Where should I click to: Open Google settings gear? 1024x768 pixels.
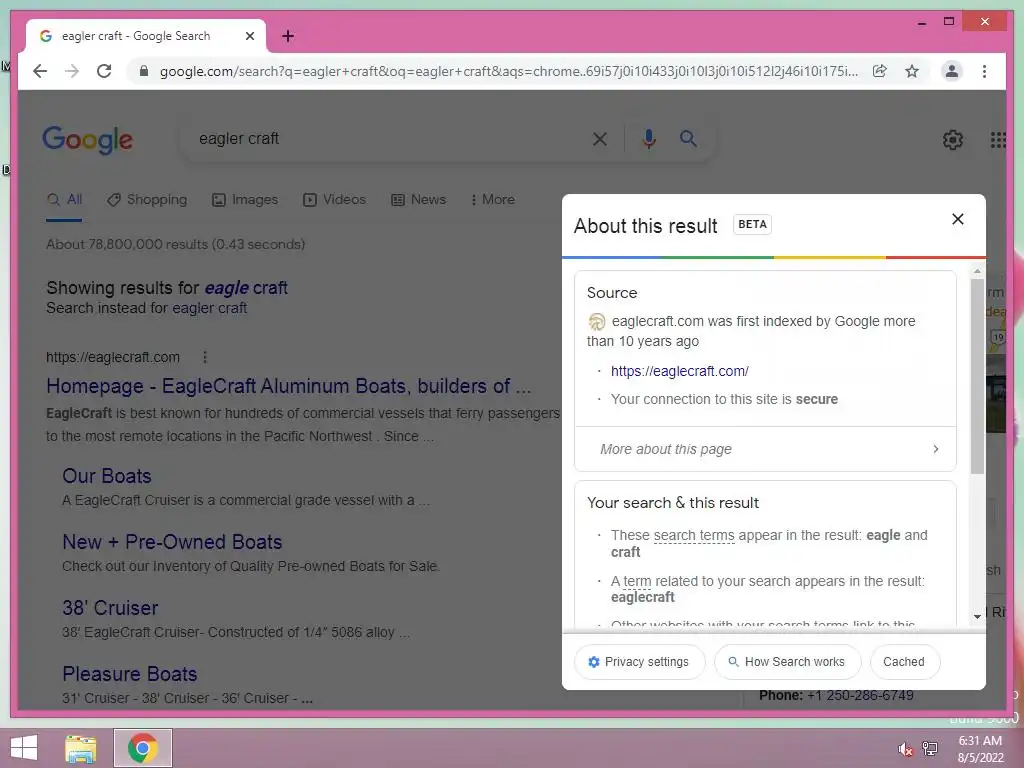(953, 139)
